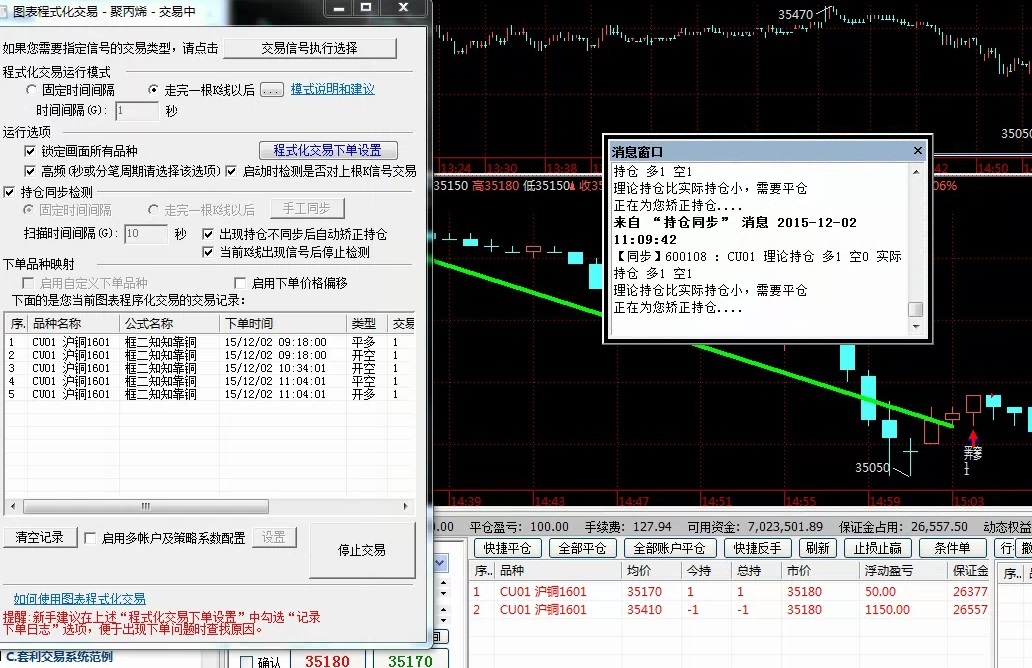Enable 启用下单价格偏移 checkbox
The width and height of the screenshot is (1032, 668).
[x=240, y=283]
